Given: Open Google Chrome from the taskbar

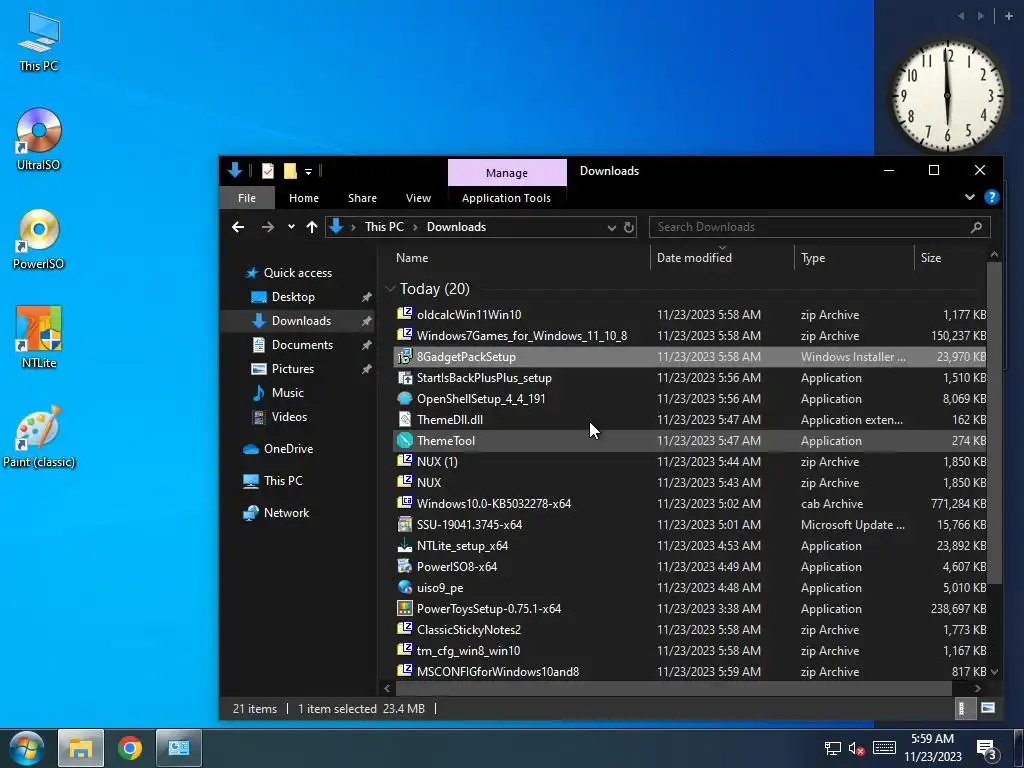Looking at the screenshot, I should (x=130, y=748).
